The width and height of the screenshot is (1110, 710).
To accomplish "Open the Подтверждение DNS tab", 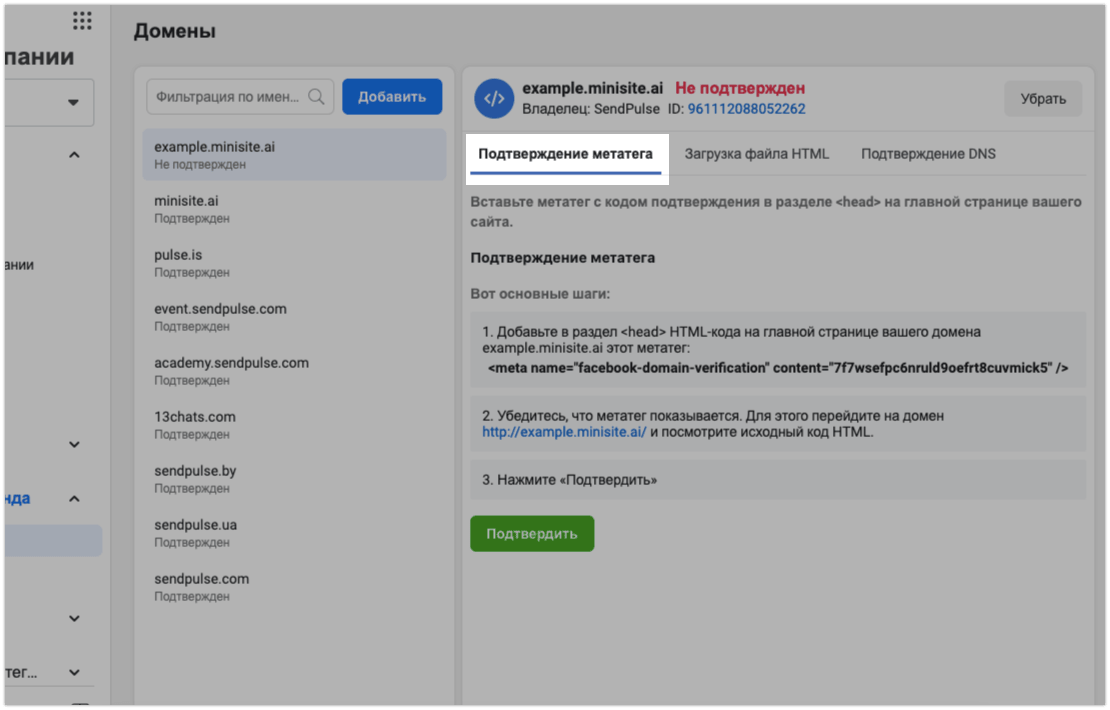I will [928, 154].
